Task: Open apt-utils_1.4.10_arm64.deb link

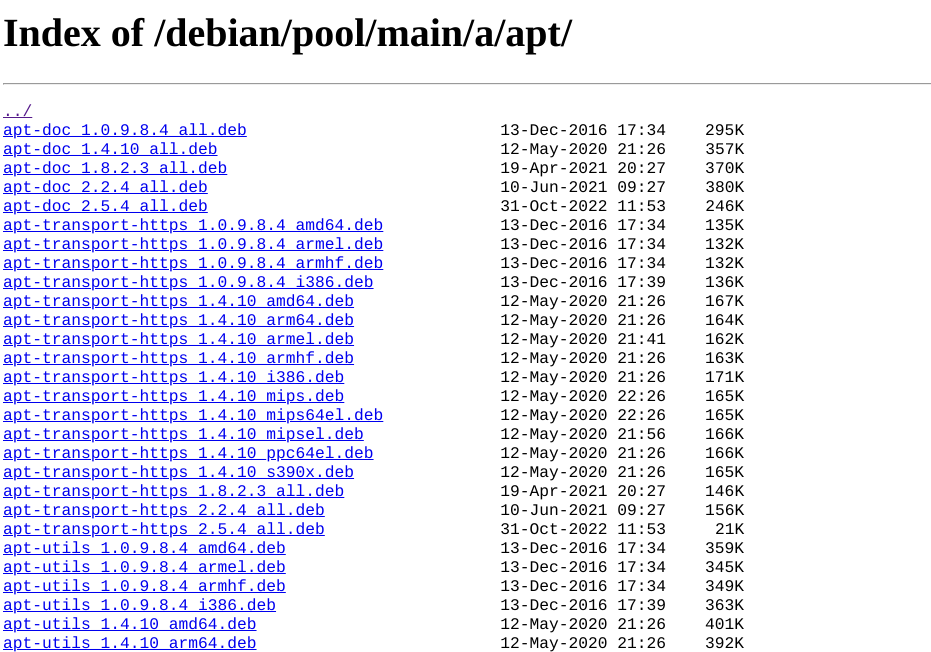Action: (x=129, y=643)
